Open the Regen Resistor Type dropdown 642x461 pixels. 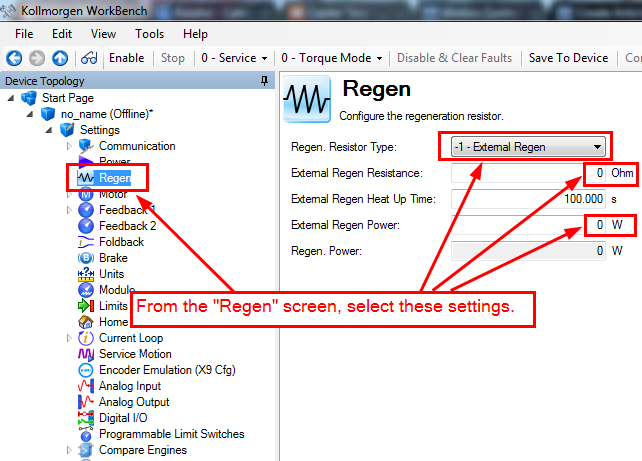click(x=528, y=147)
